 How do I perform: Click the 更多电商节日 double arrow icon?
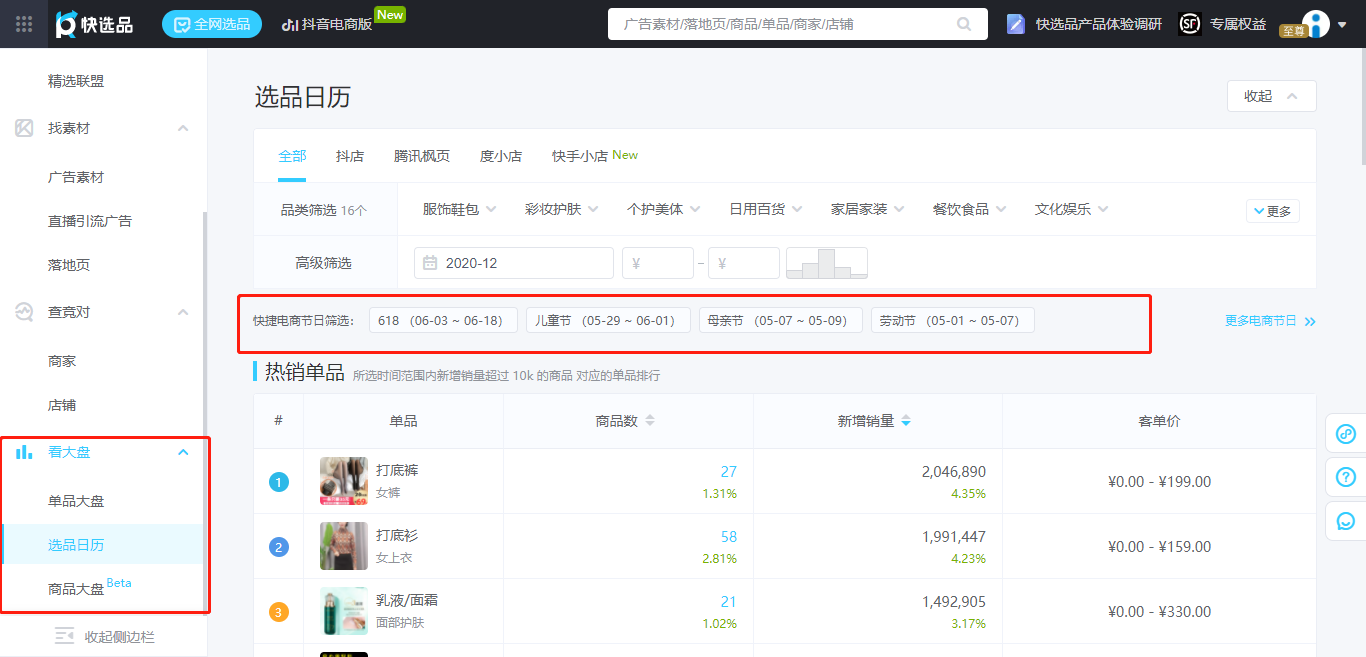[x=1310, y=321]
